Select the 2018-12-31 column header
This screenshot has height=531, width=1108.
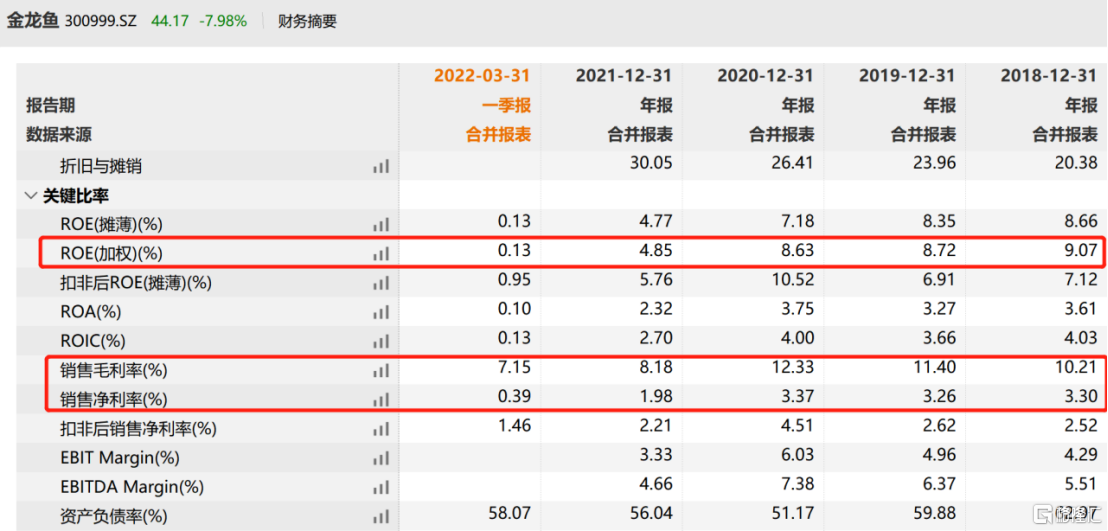1049,75
